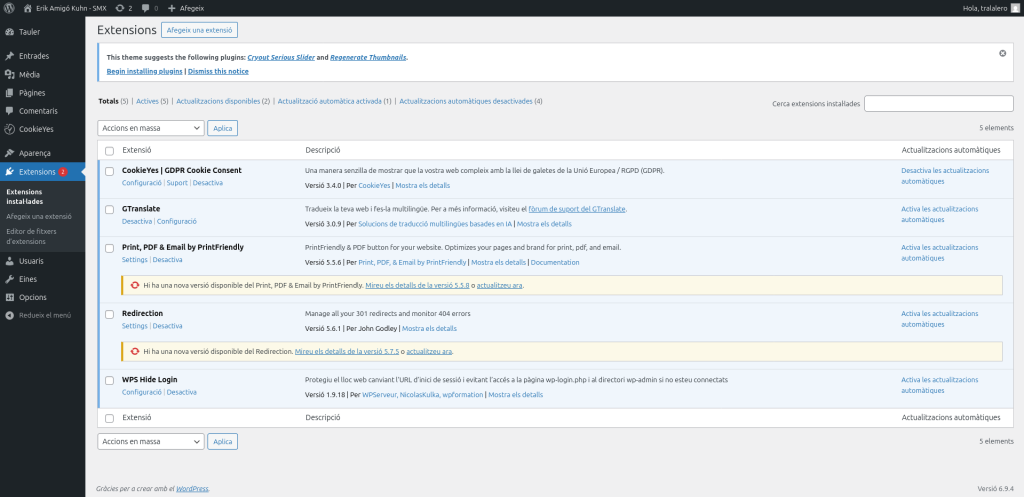Filter by Actualitzacions disponibles tab

[x=223, y=101]
